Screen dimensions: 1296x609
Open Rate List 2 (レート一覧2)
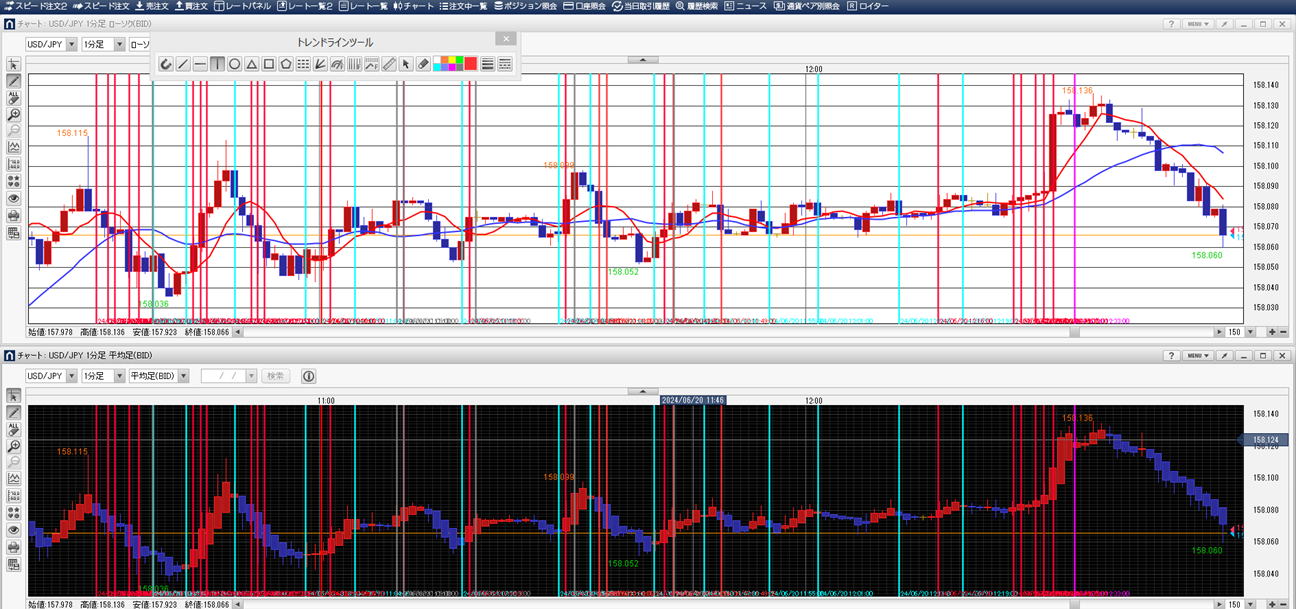pyautogui.click(x=305, y=6)
